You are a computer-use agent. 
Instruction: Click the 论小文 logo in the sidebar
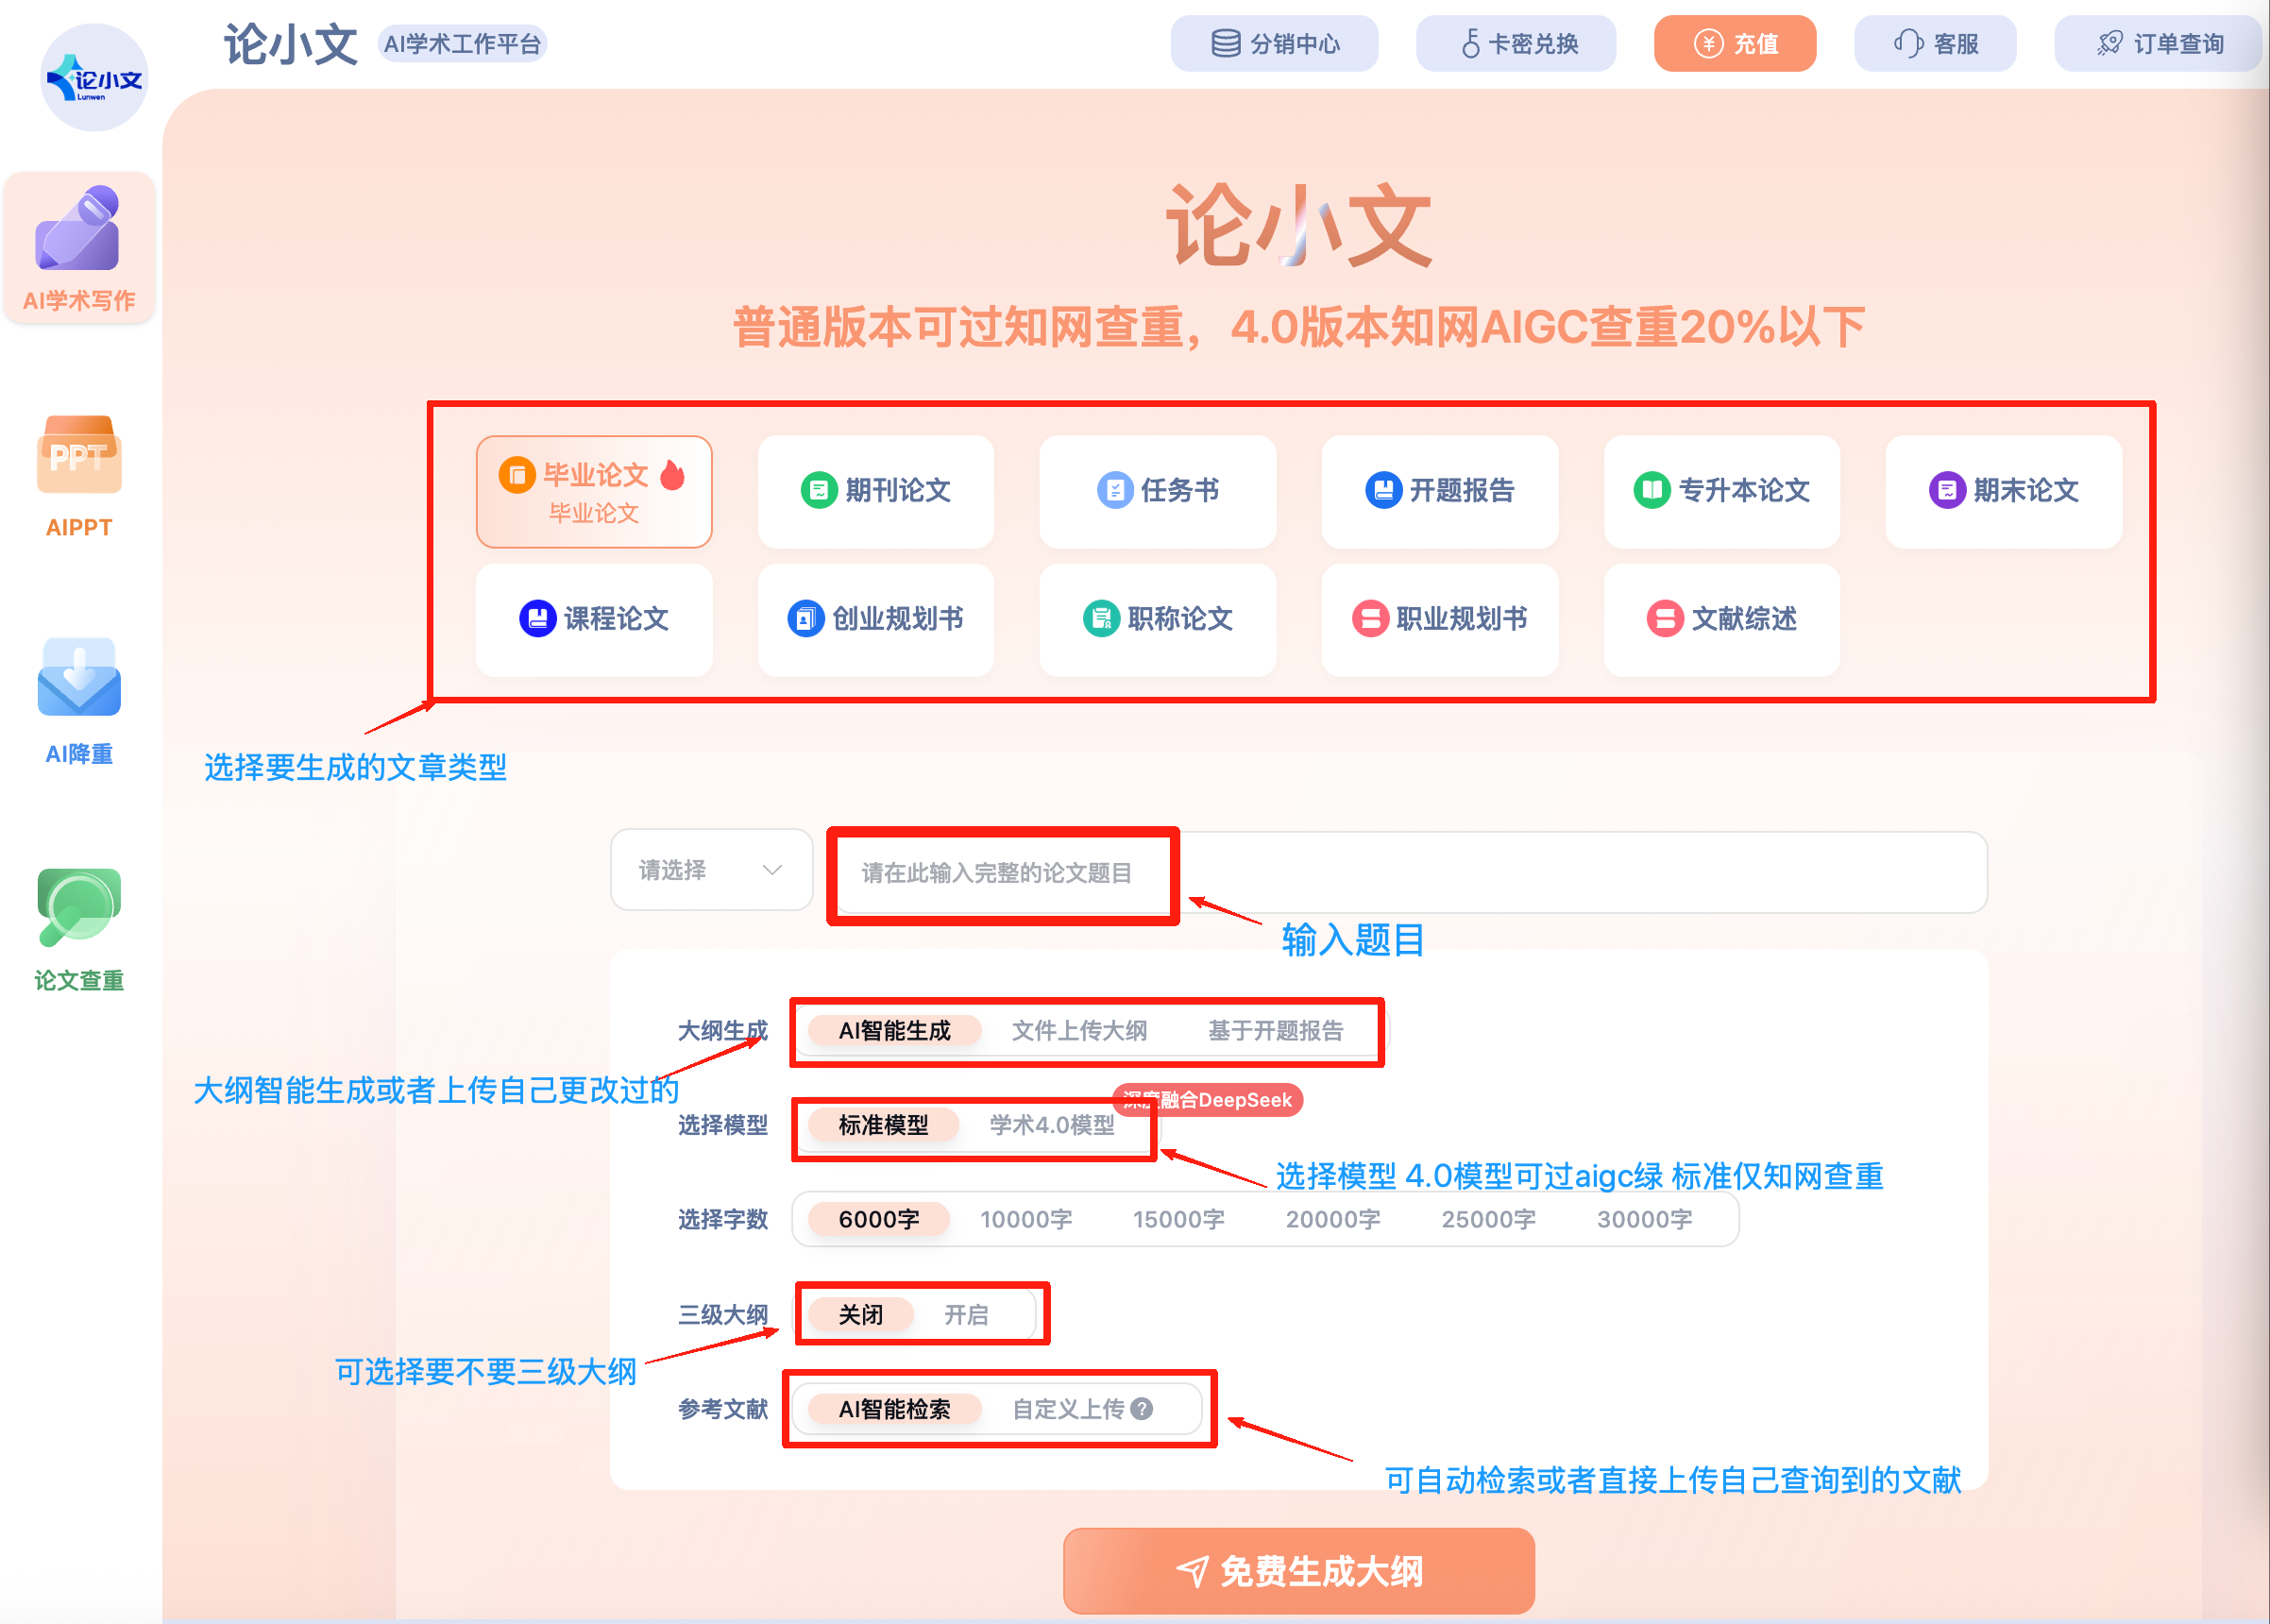pos(94,78)
